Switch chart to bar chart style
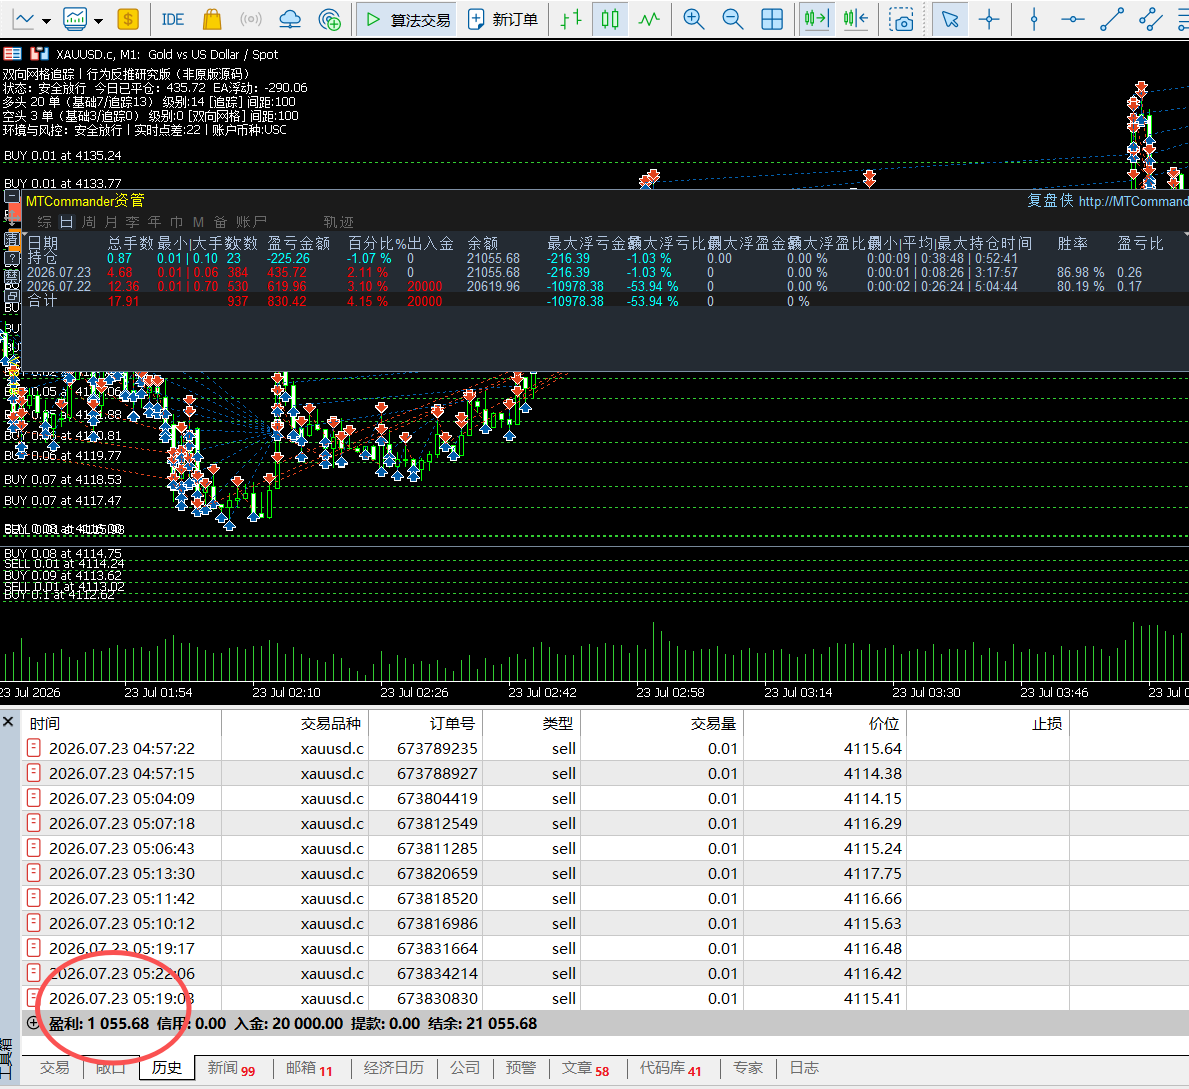The height and width of the screenshot is (1089, 1189). point(571,19)
